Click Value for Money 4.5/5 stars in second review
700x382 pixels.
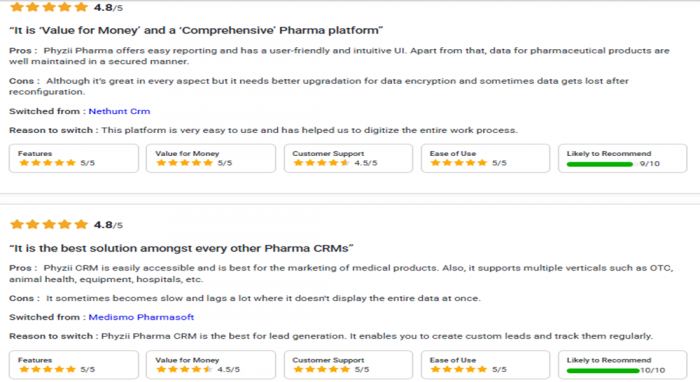pos(184,369)
